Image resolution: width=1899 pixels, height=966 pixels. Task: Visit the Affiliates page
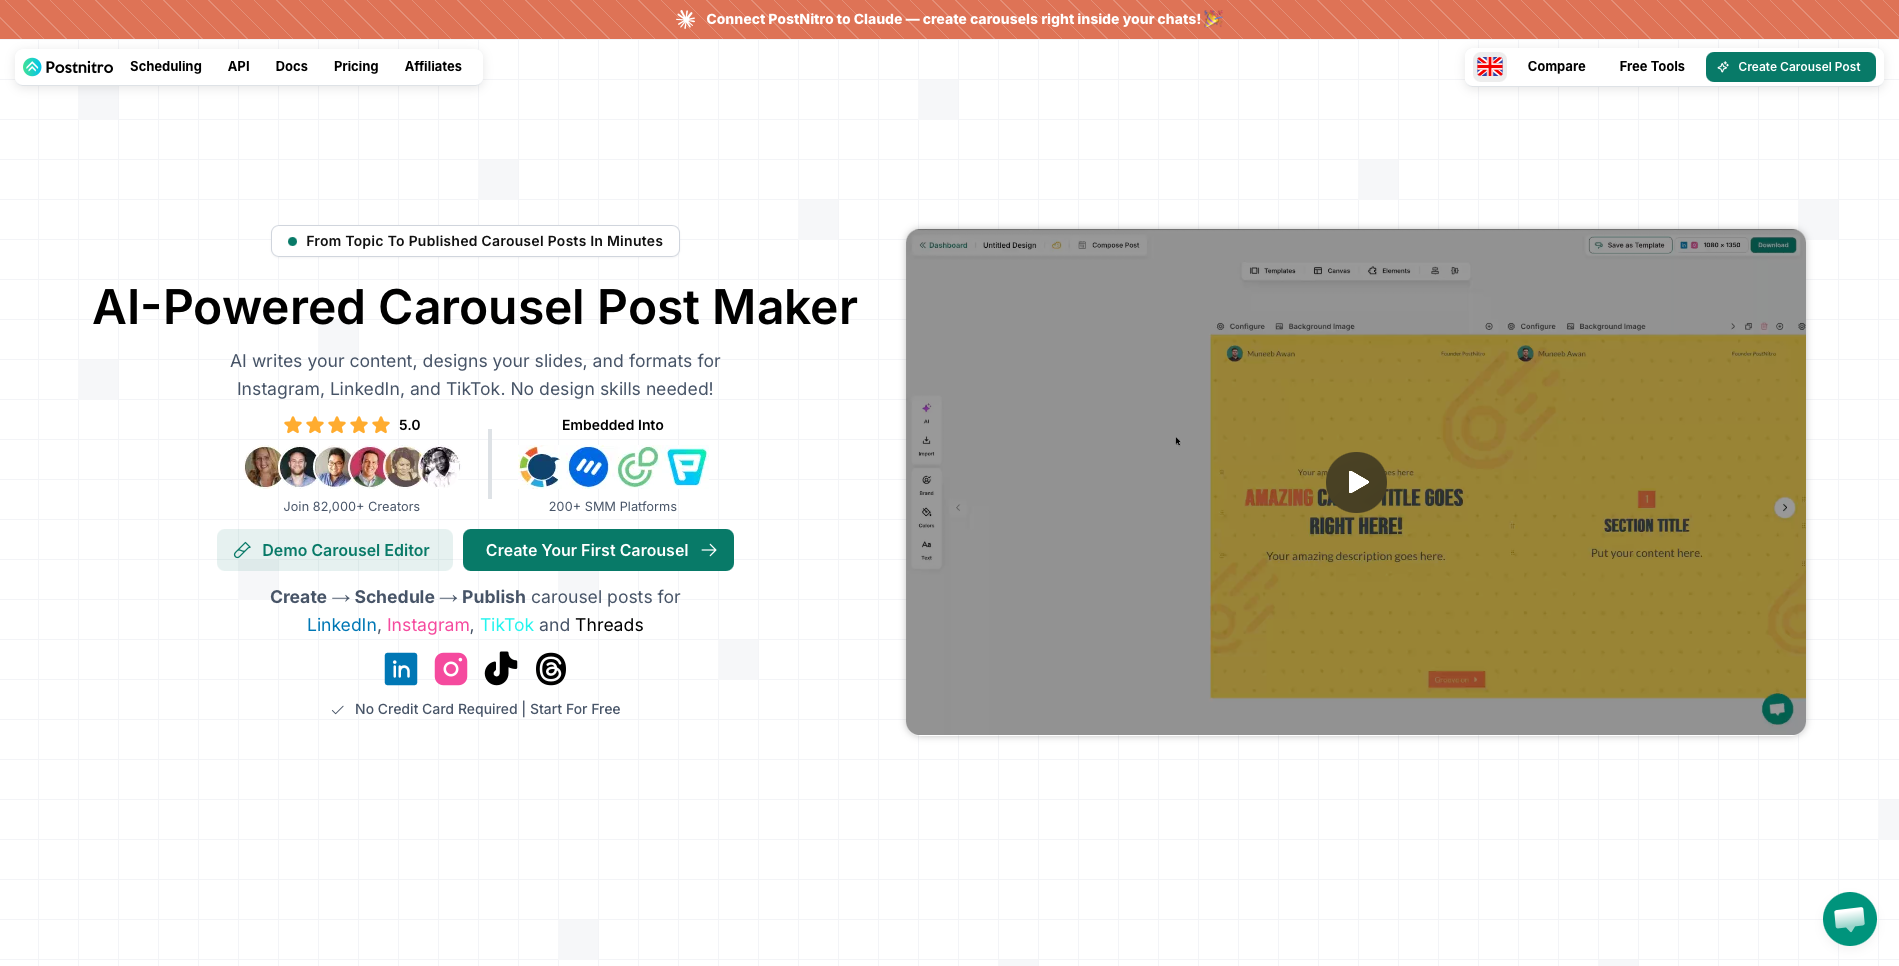click(433, 66)
